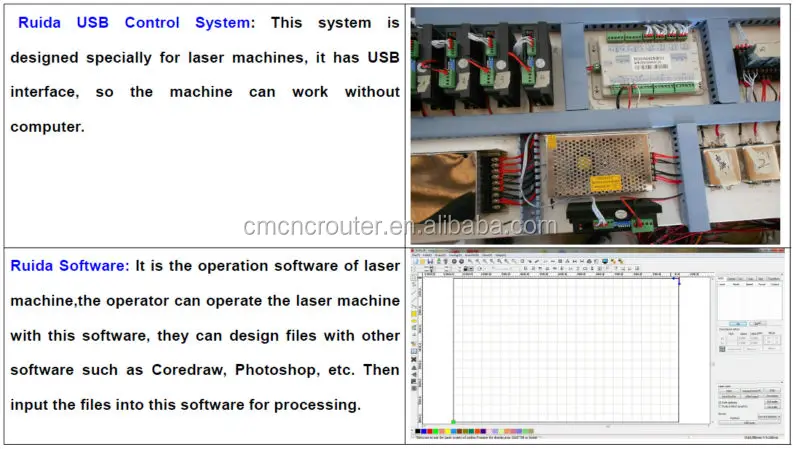Click the Stop button in laser work
Image resolution: width=800 pixels, height=449 pixels.
772,390
